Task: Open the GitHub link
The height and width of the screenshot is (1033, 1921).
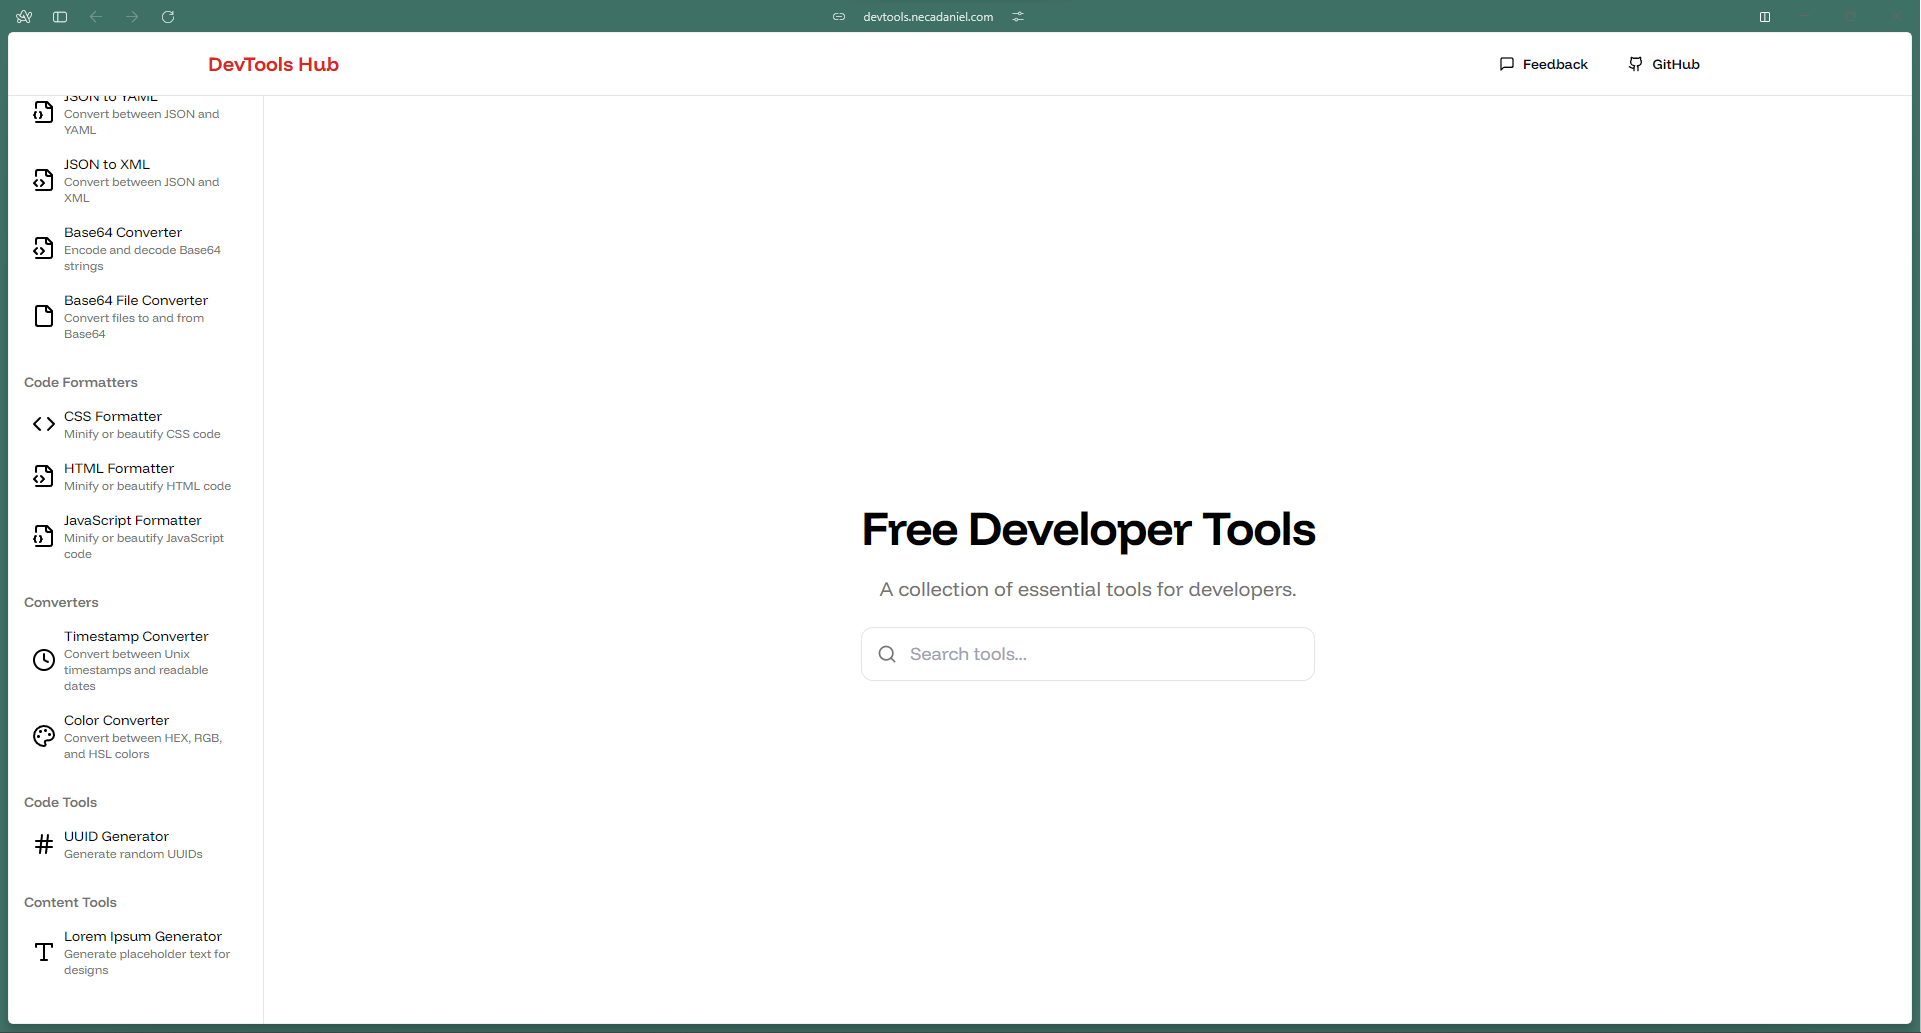Action: click(1664, 64)
